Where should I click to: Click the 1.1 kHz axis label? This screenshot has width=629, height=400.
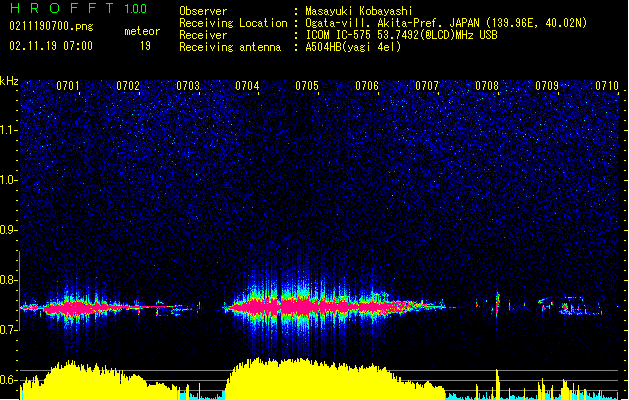pyautogui.click(x=8, y=130)
